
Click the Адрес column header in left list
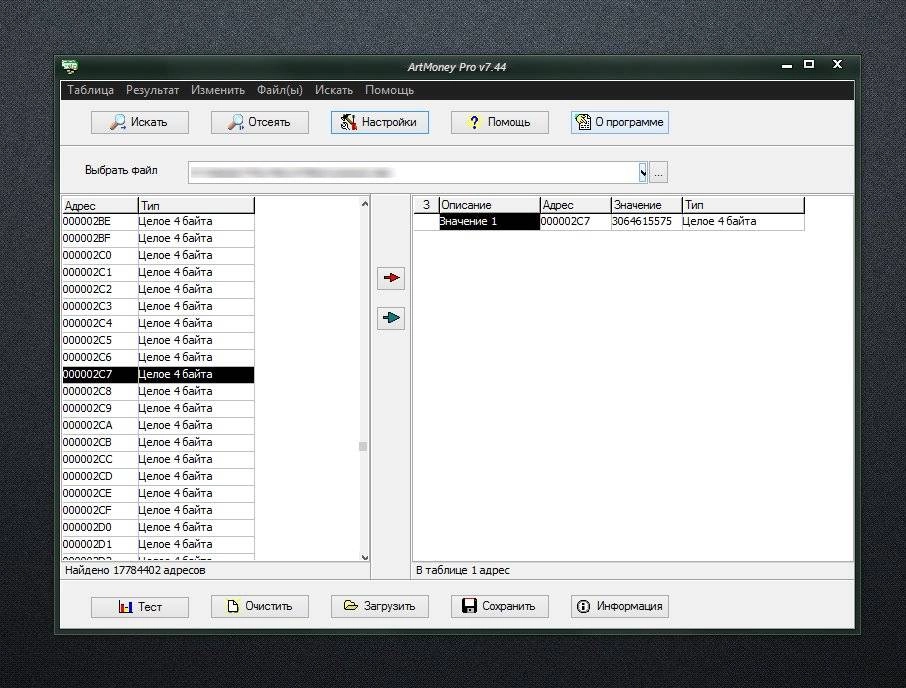(x=100, y=206)
